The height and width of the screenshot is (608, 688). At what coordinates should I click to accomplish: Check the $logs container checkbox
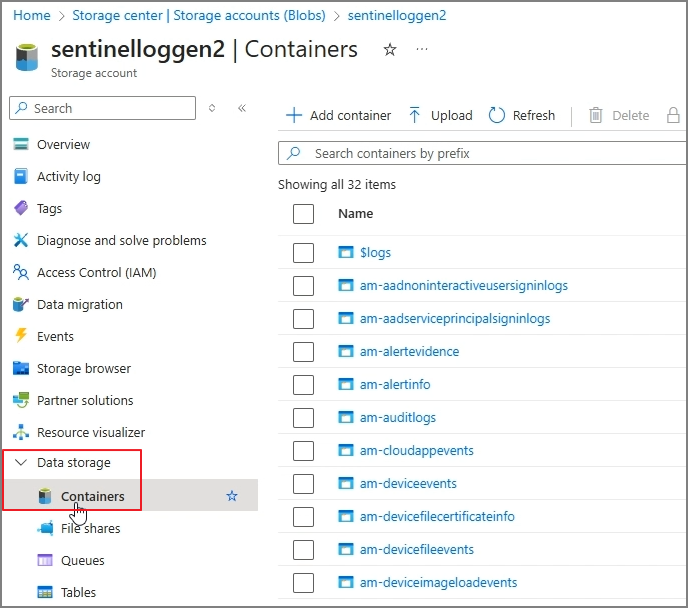(x=303, y=253)
